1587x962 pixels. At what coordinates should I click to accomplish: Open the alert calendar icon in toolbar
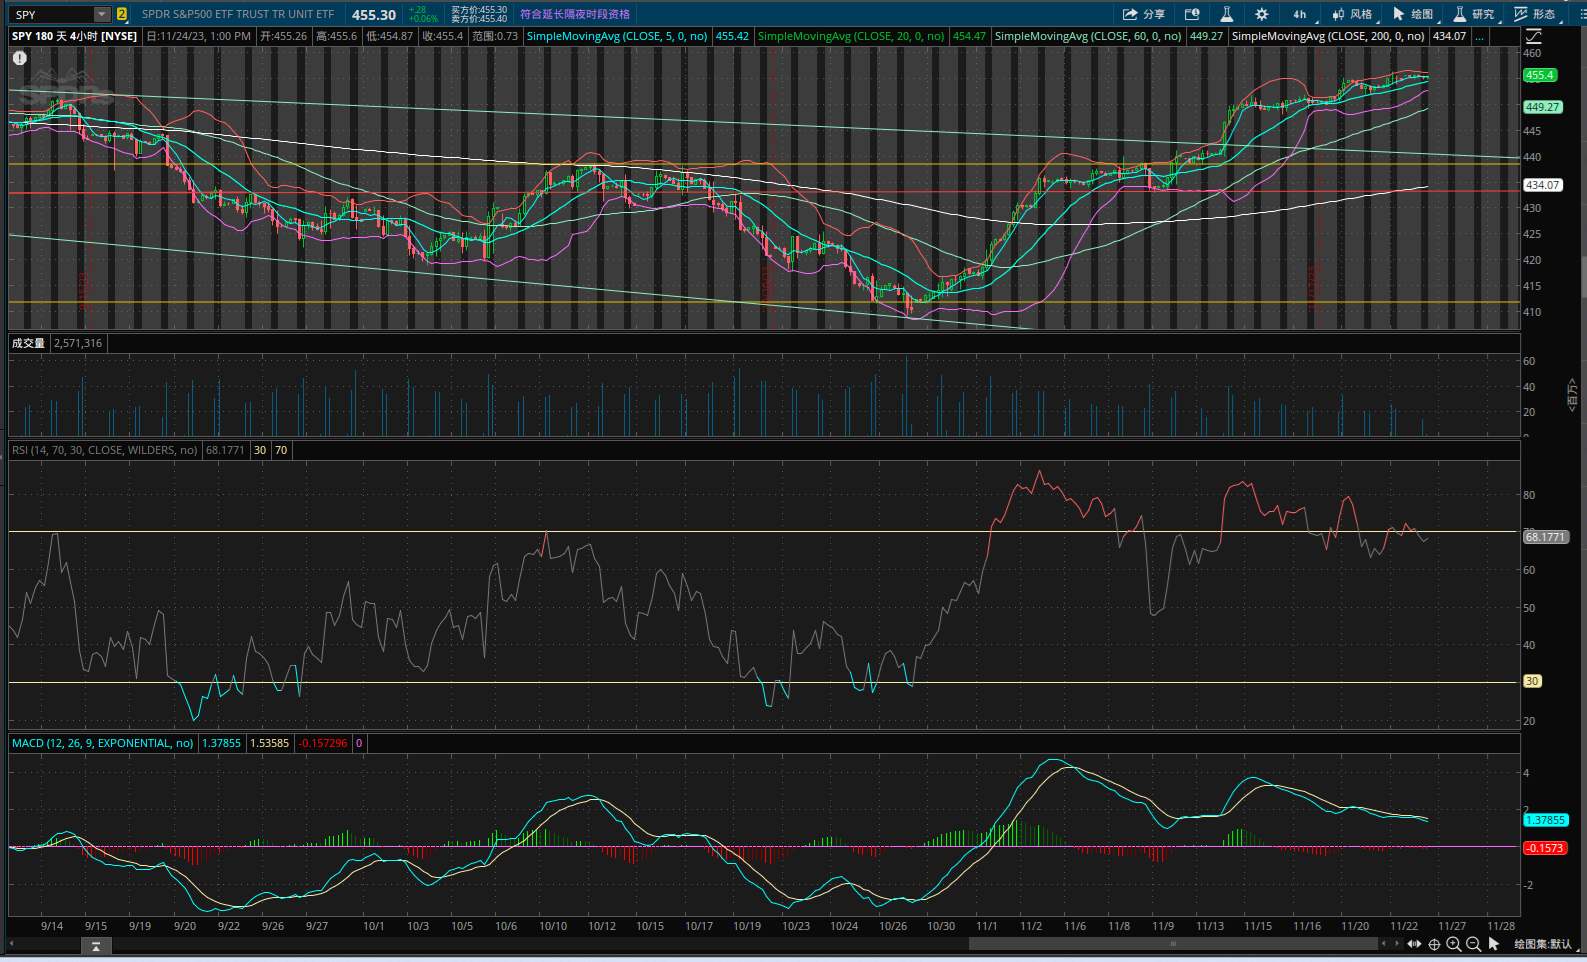coord(1192,14)
